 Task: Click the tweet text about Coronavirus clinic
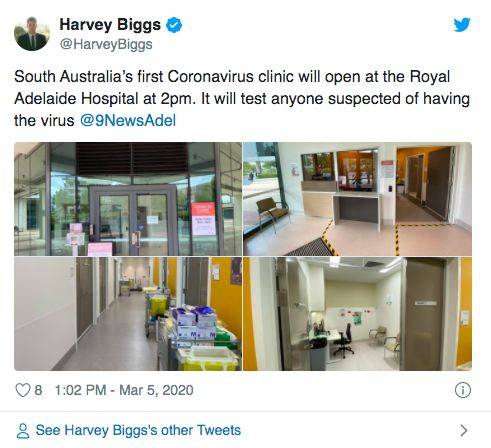242,98
